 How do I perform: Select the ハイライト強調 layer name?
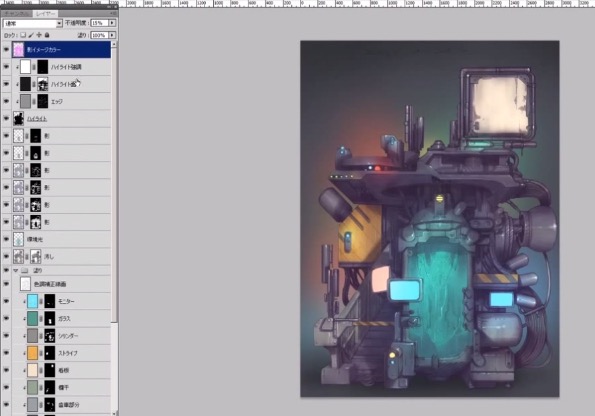[66, 67]
